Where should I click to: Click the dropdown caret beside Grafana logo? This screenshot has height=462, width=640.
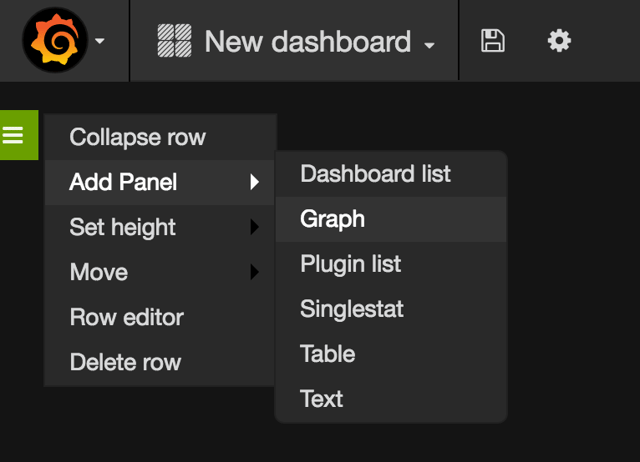point(100,41)
